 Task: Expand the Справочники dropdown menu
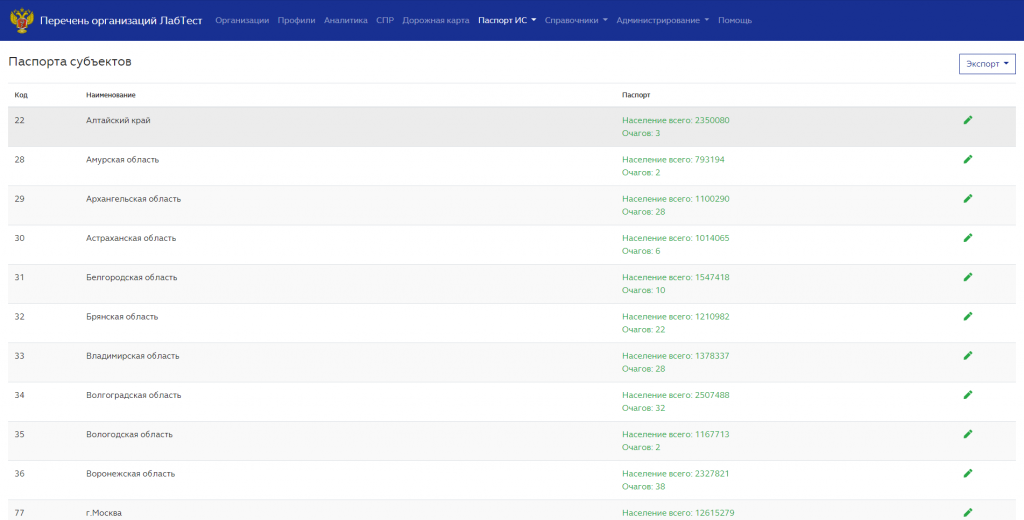coord(576,20)
